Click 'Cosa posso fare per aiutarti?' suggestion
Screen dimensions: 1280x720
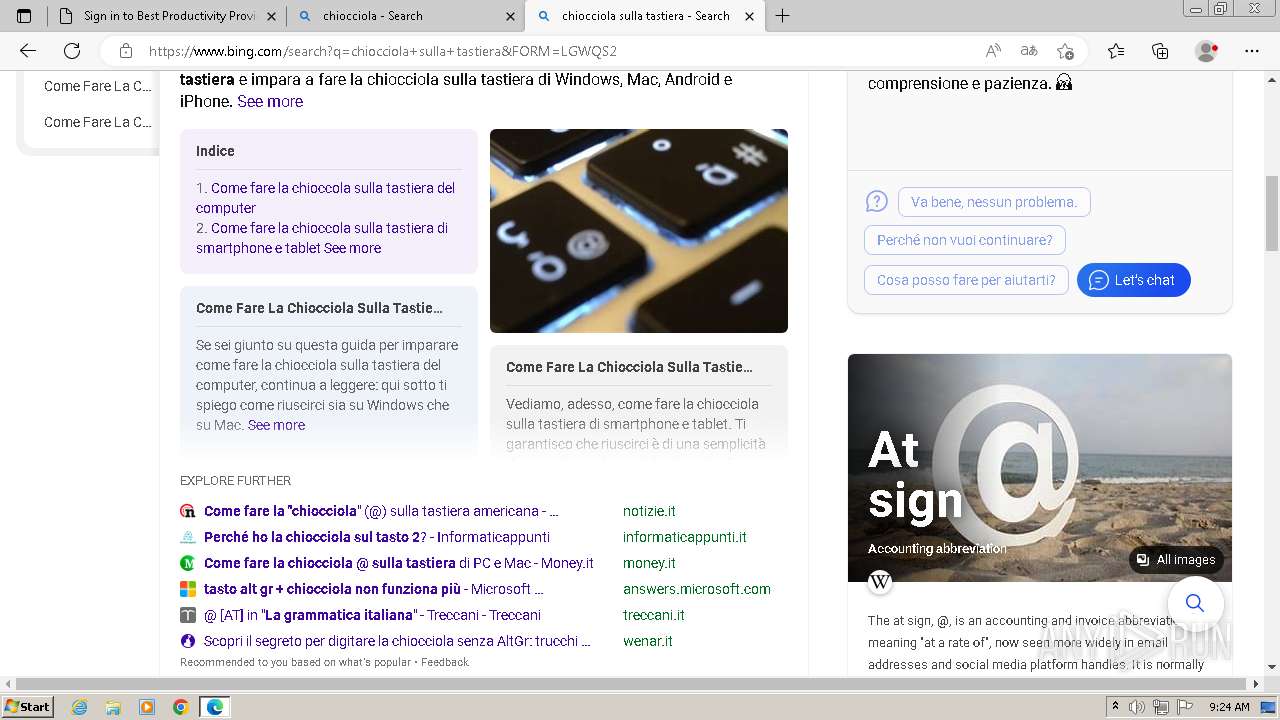966,280
